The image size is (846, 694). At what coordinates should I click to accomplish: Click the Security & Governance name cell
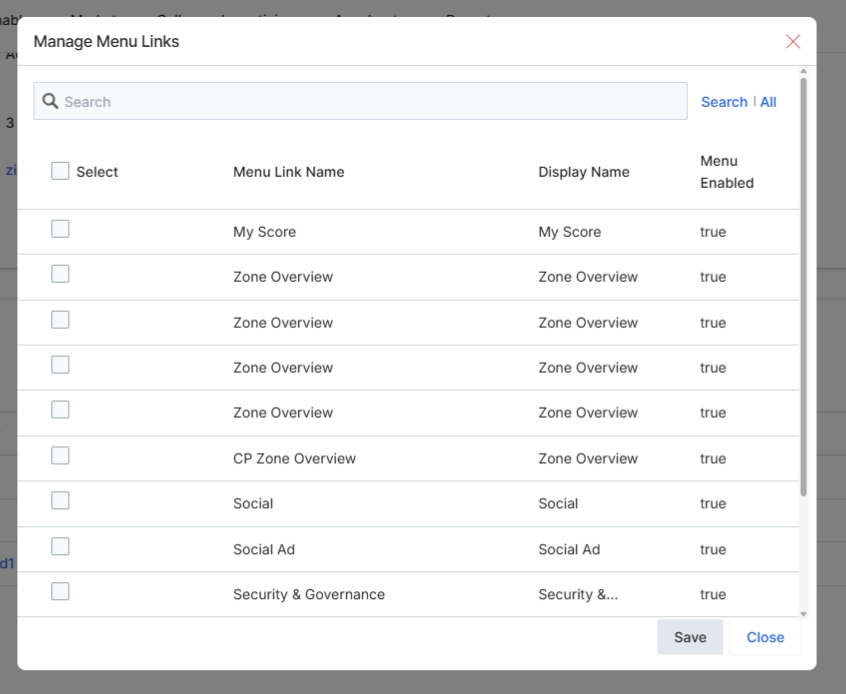(309, 595)
